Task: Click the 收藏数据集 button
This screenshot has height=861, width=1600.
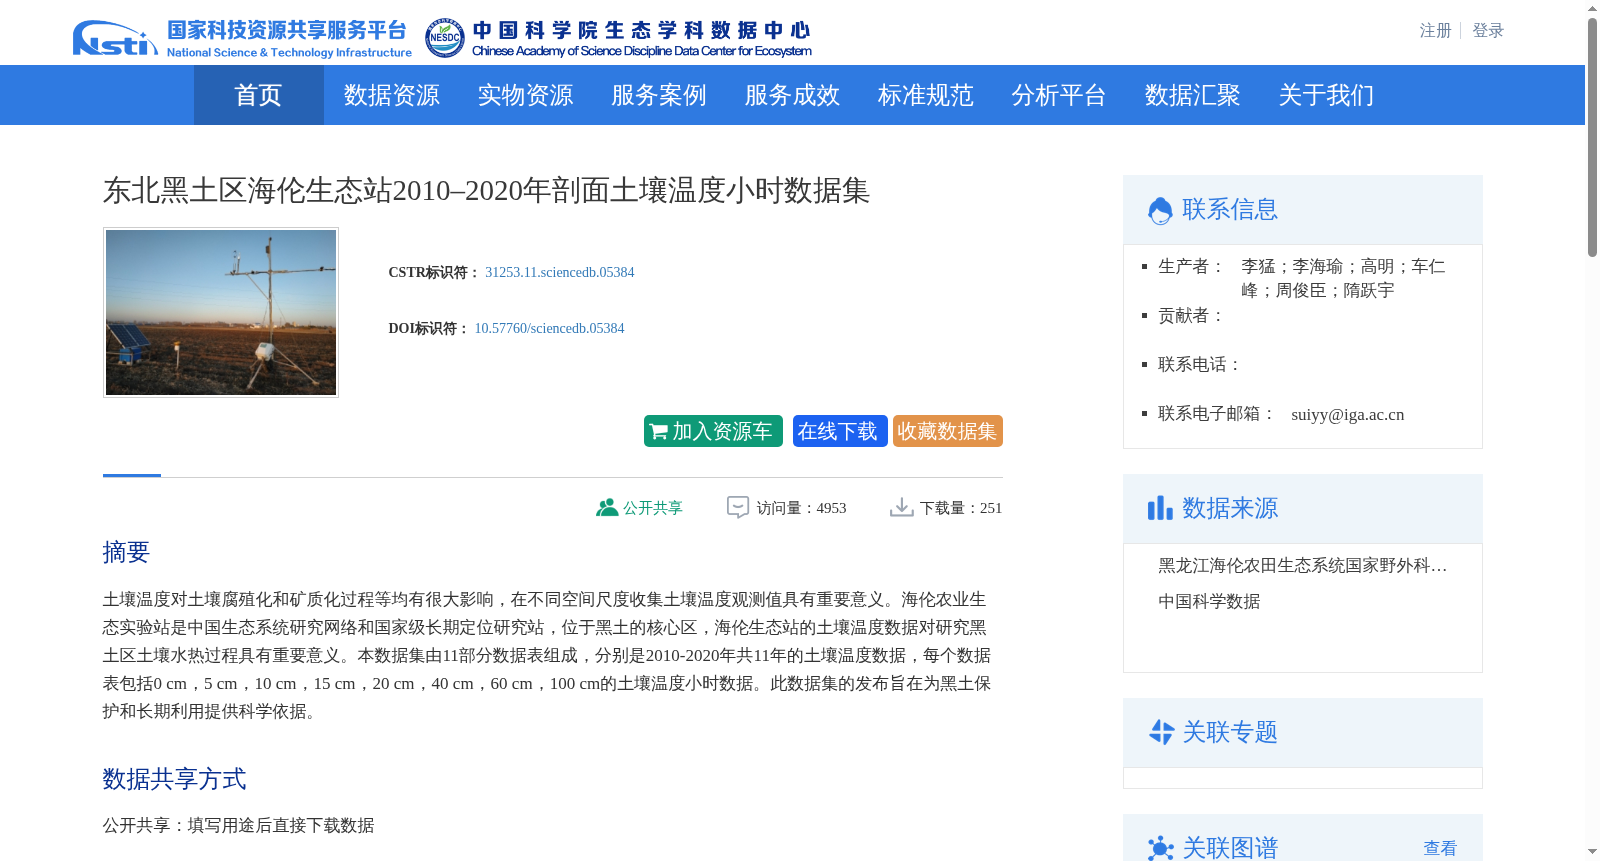Action: click(948, 431)
